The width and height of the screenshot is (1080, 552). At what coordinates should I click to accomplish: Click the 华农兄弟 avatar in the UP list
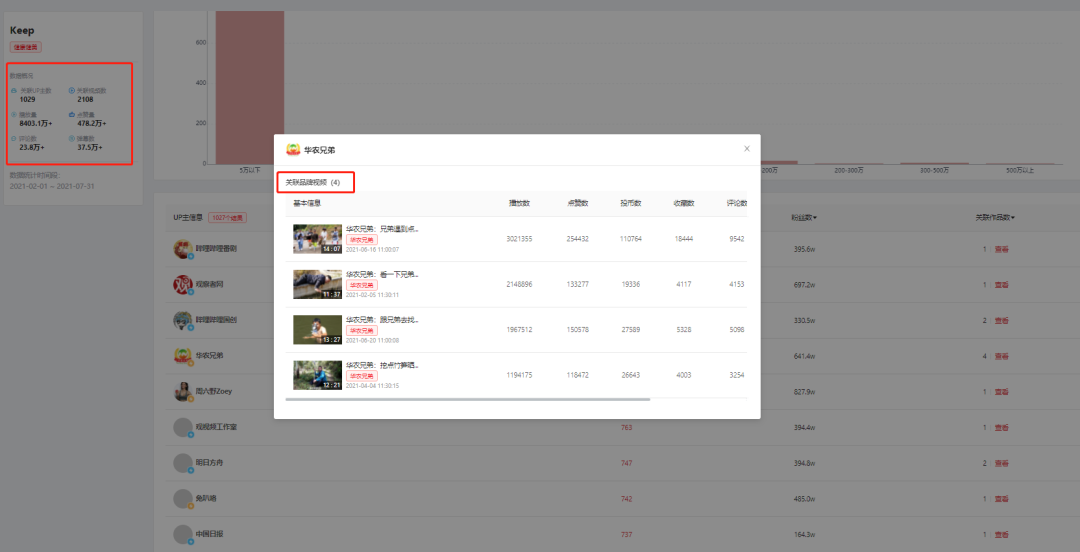click(183, 356)
